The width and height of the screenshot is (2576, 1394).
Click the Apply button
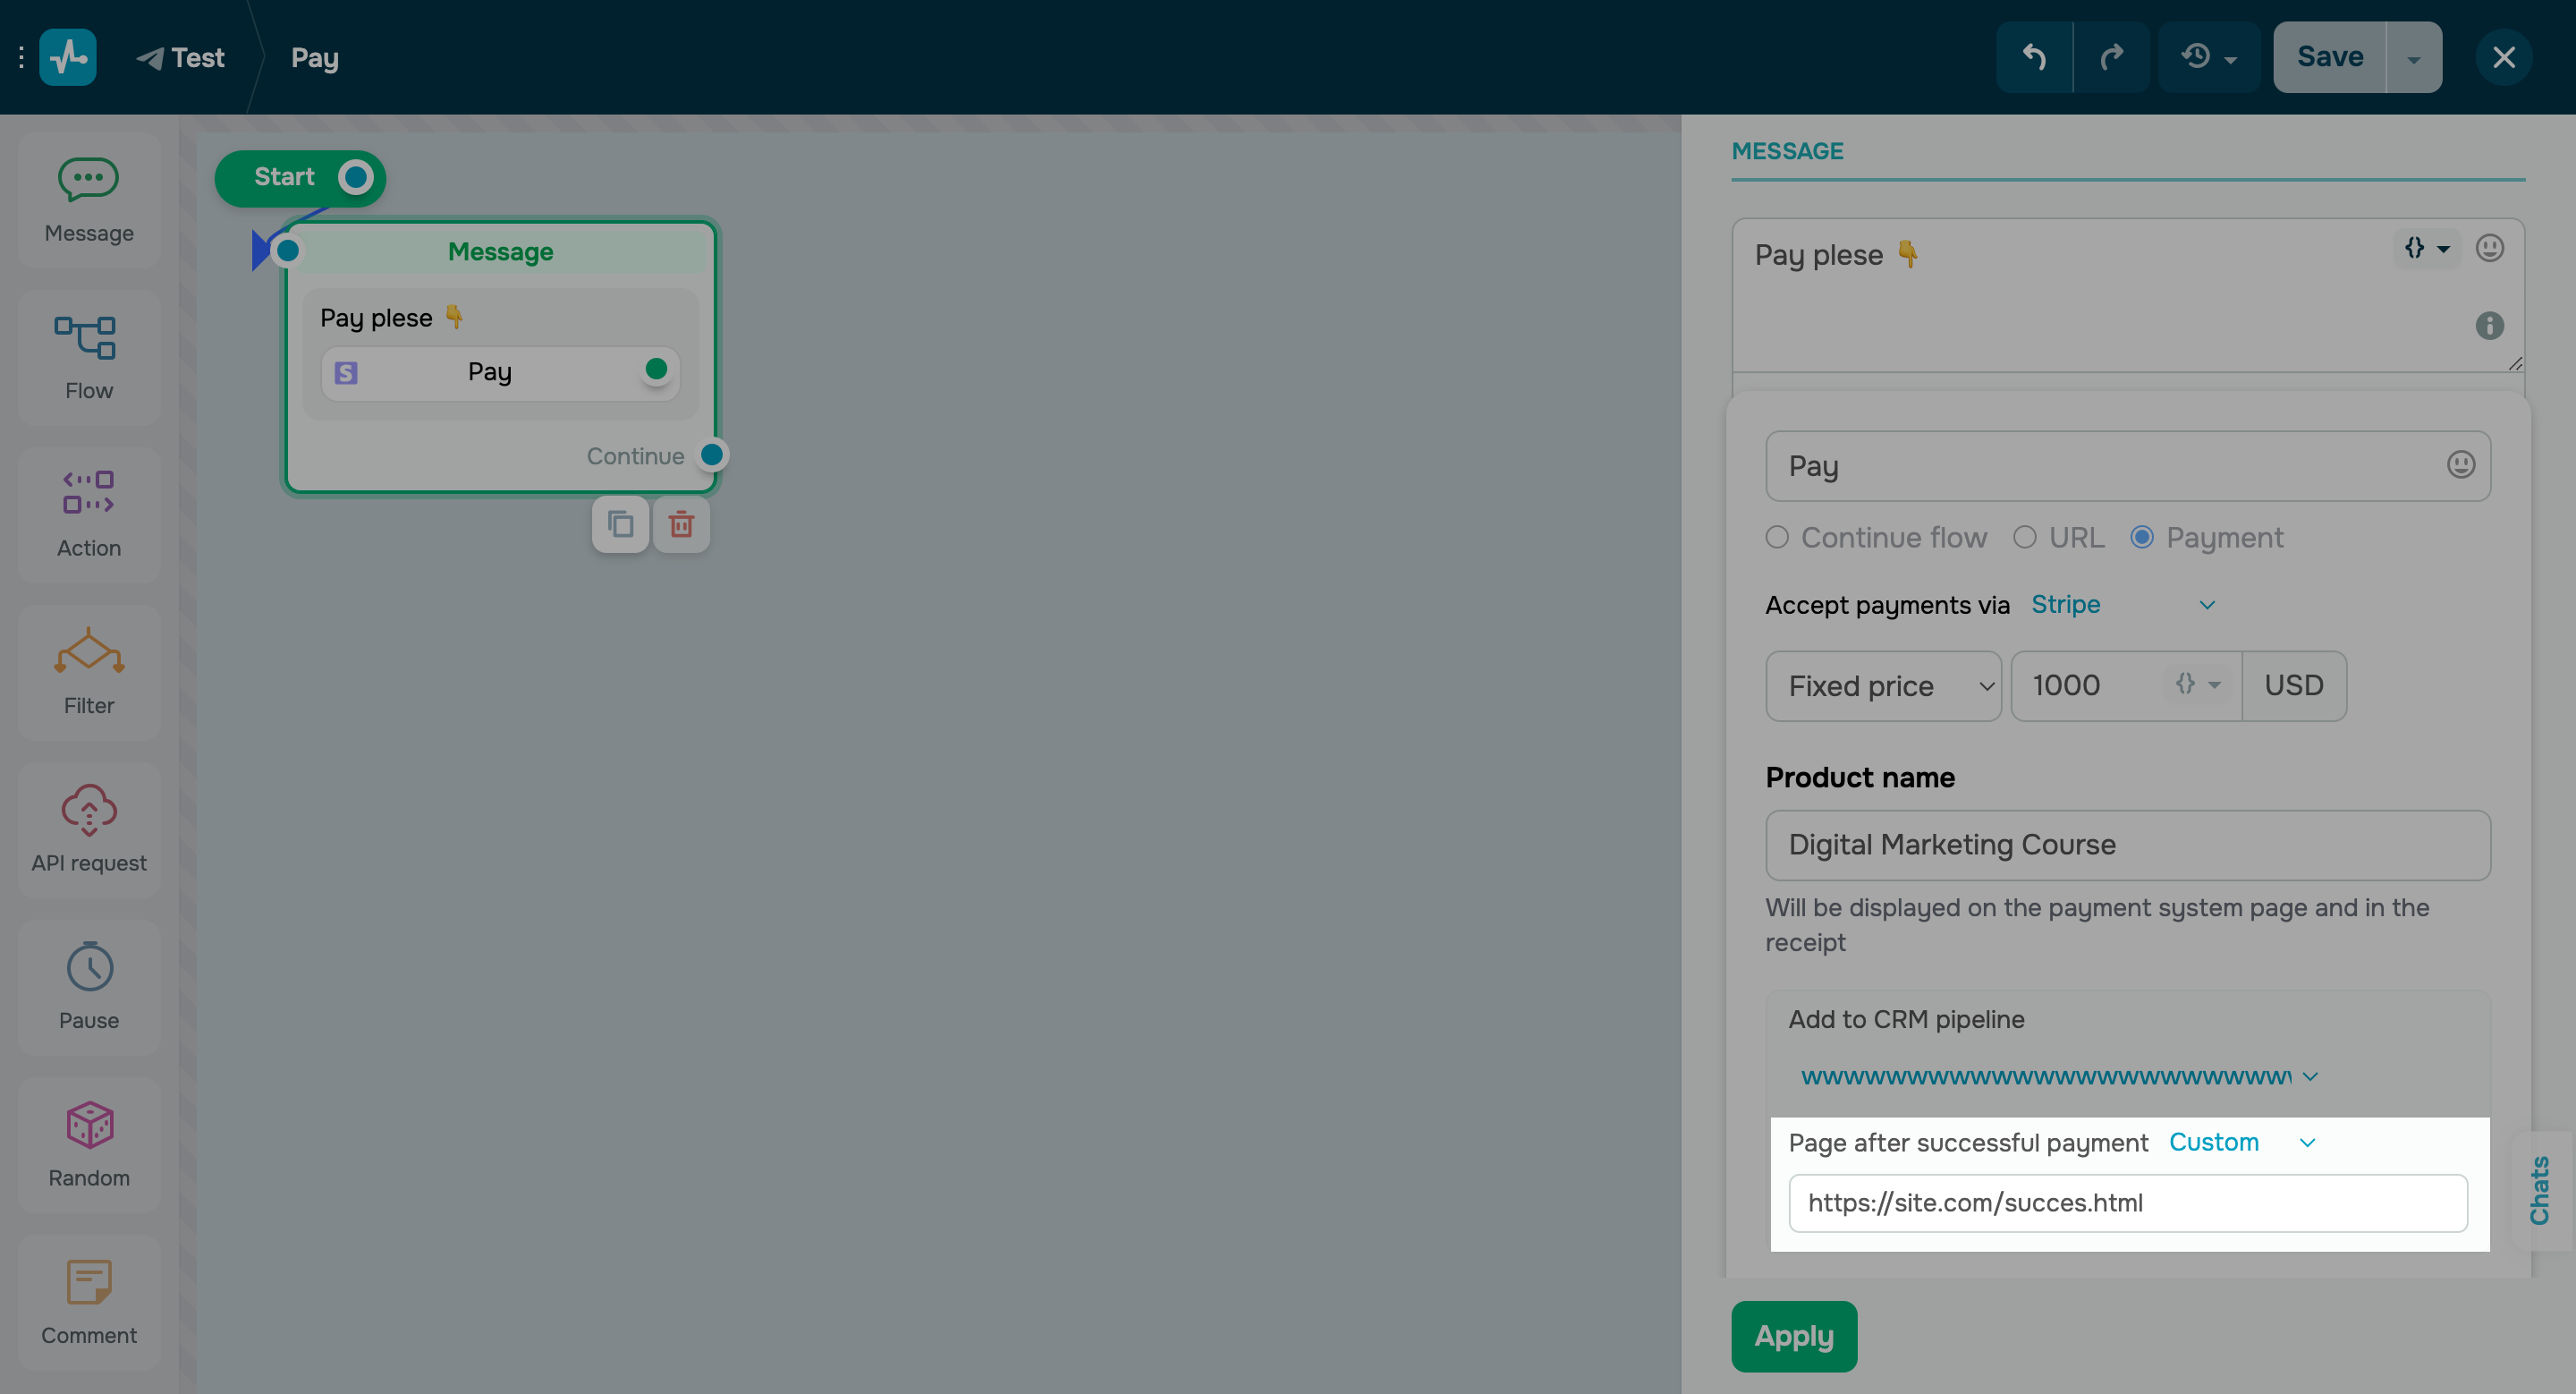1793,1336
